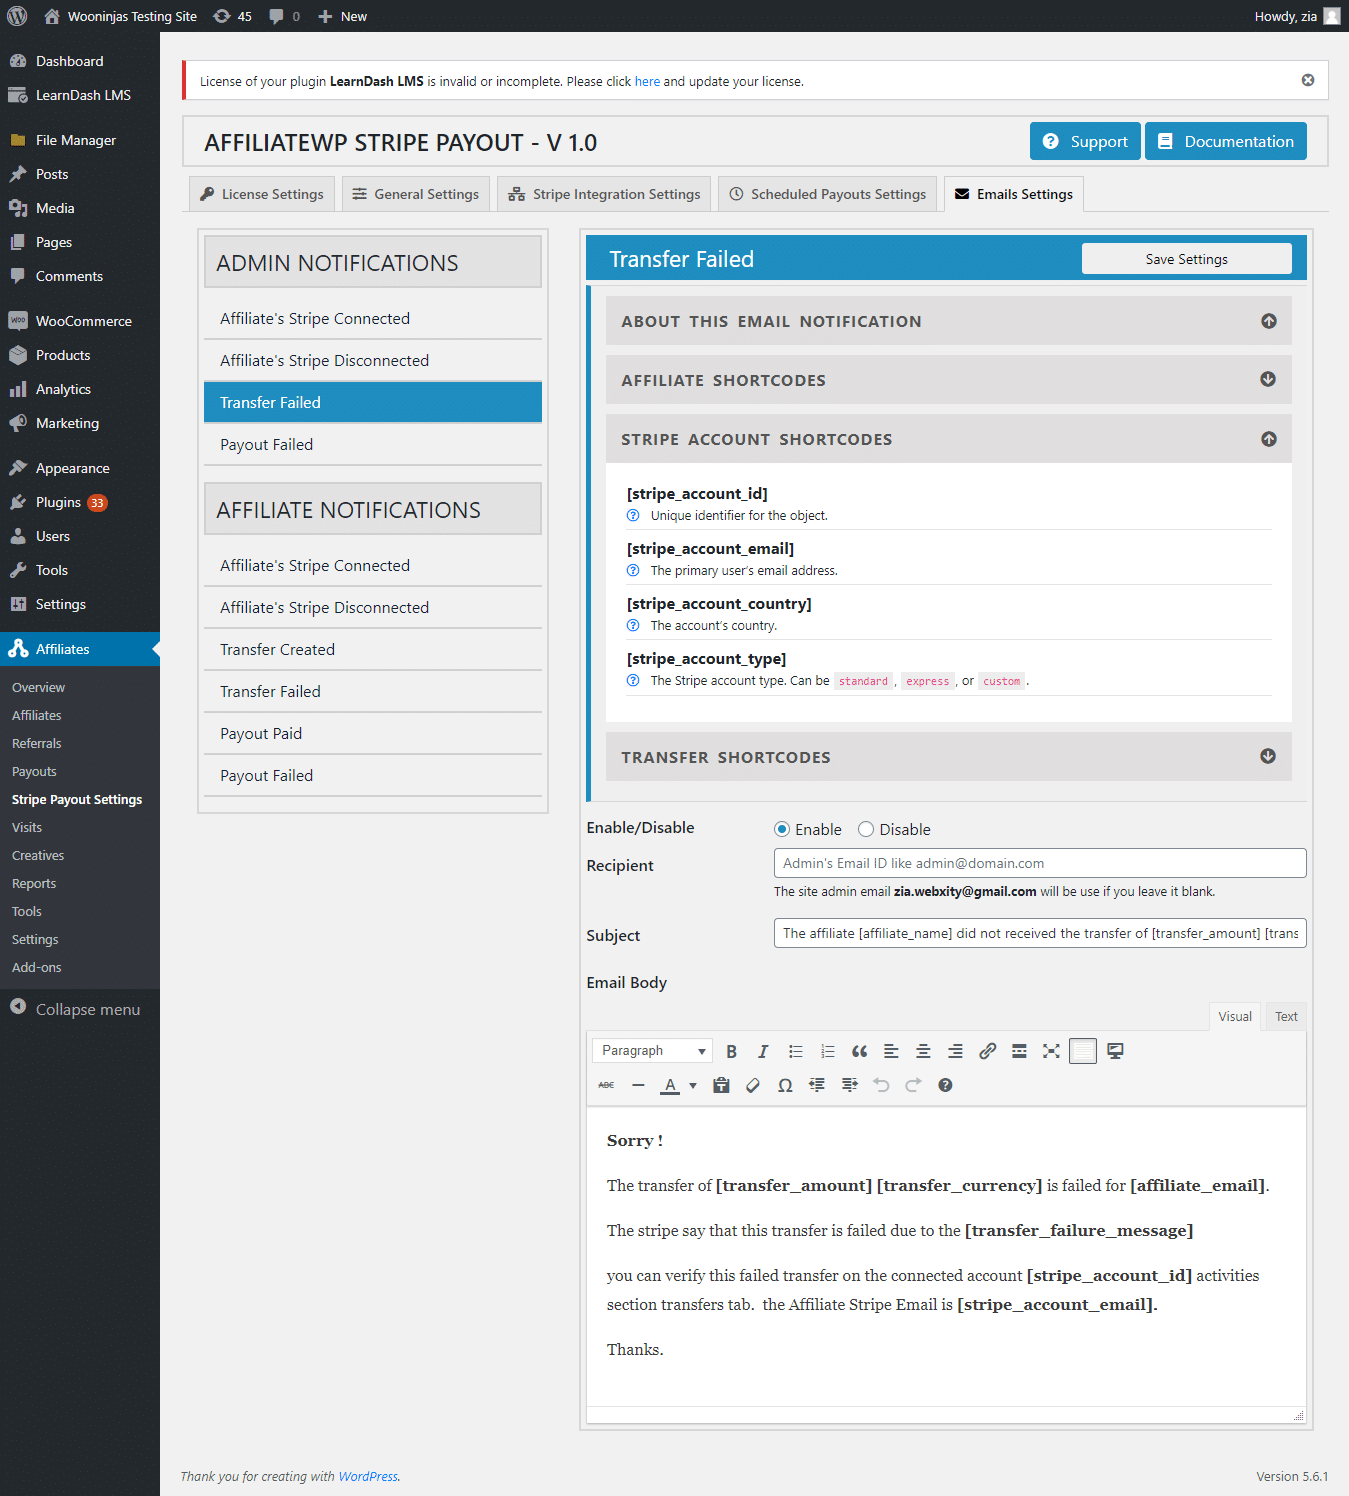The height and width of the screenshot is (1496, 1349).
Task: Add New content from admin bar
Action: (x=342, y=16)
